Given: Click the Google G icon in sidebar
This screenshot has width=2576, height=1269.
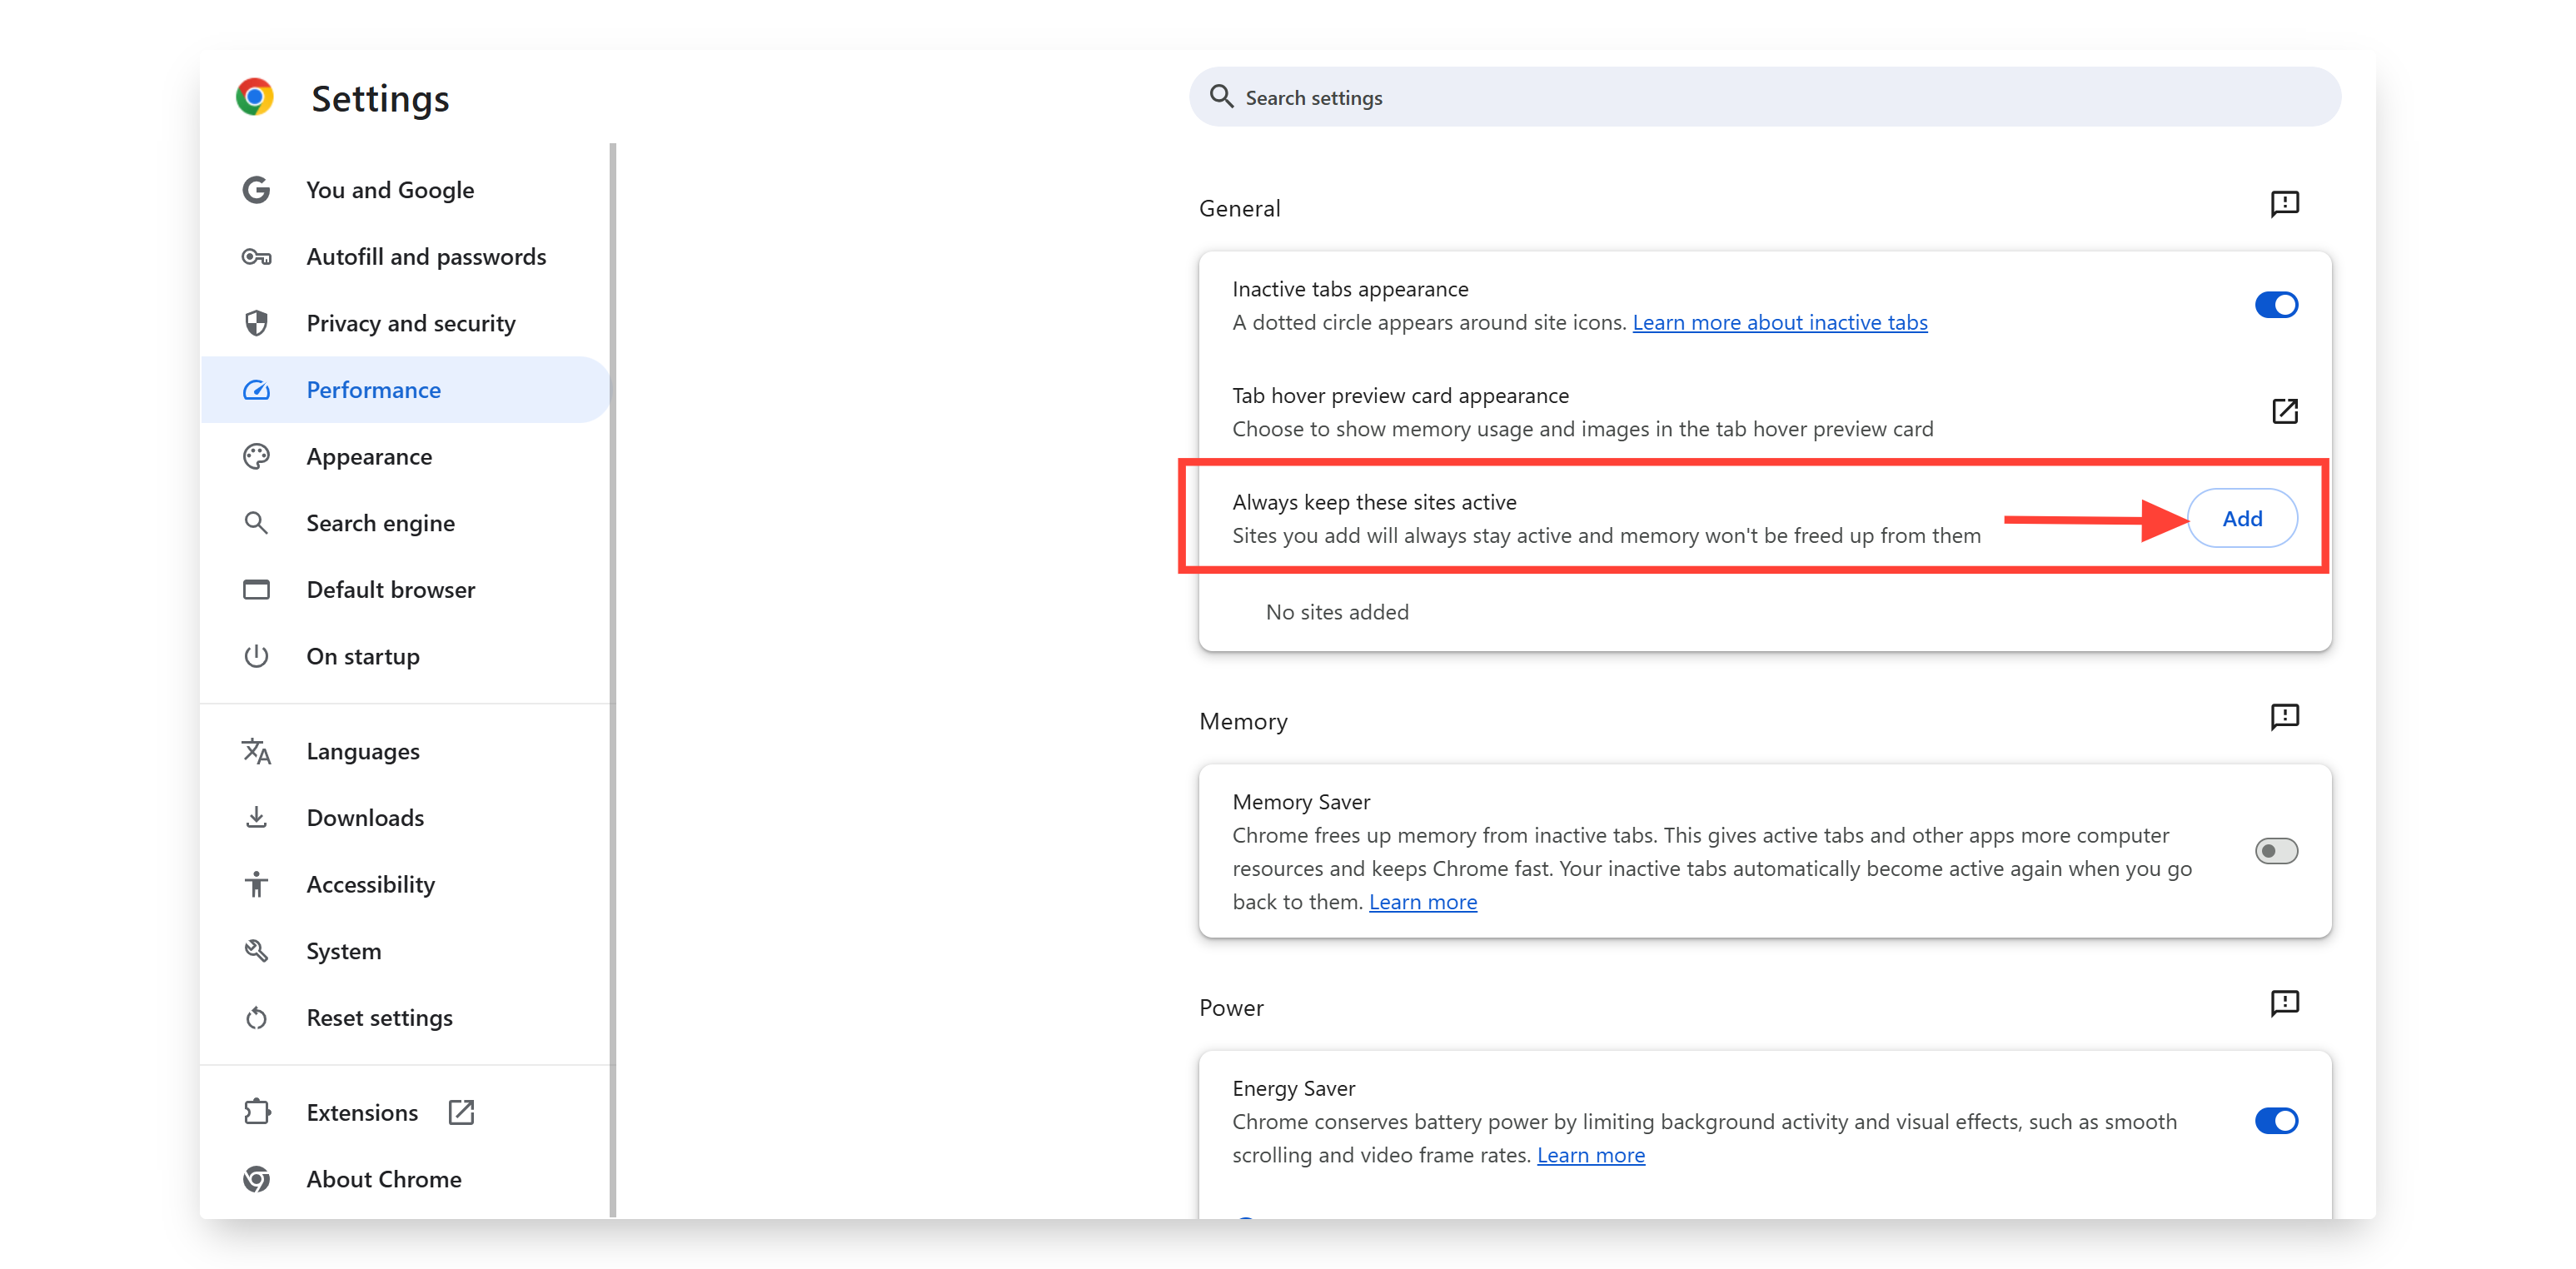Looking at the screenshot, I should pos(256,190).
